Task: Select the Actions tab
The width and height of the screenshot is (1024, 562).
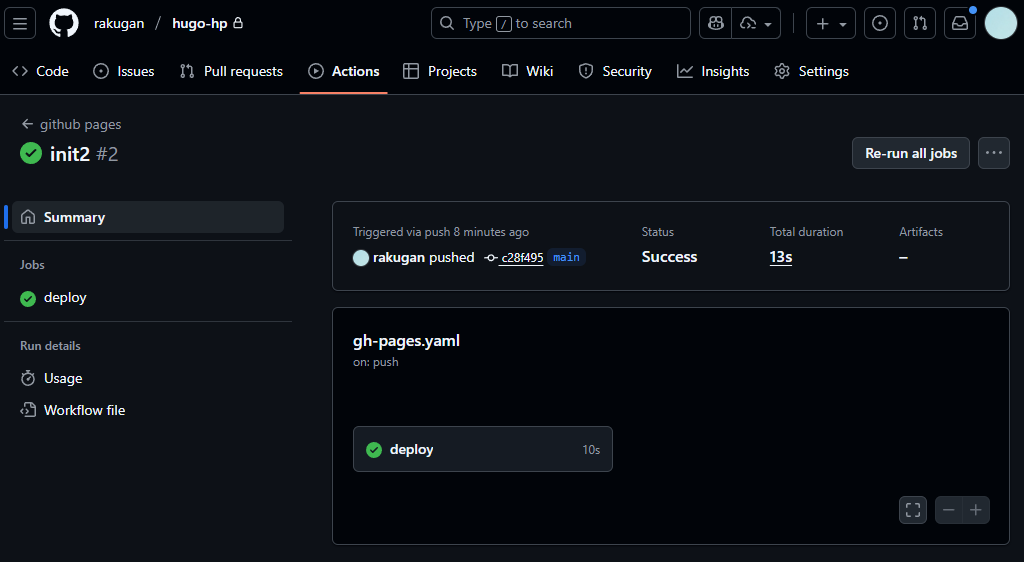Action: tap(344, 71)
